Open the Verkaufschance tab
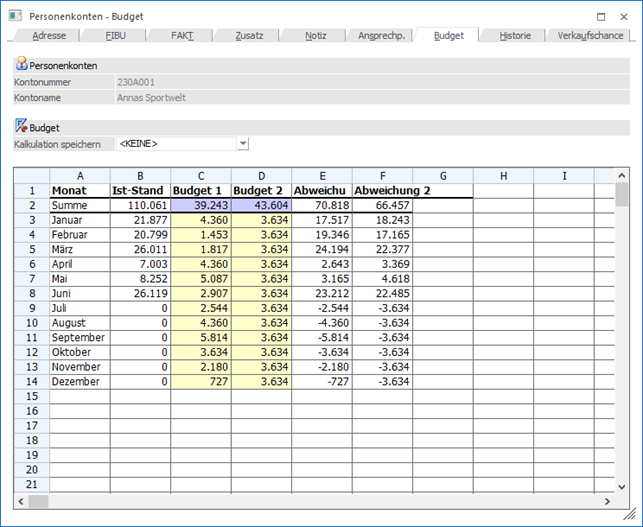 coord(588,35)
